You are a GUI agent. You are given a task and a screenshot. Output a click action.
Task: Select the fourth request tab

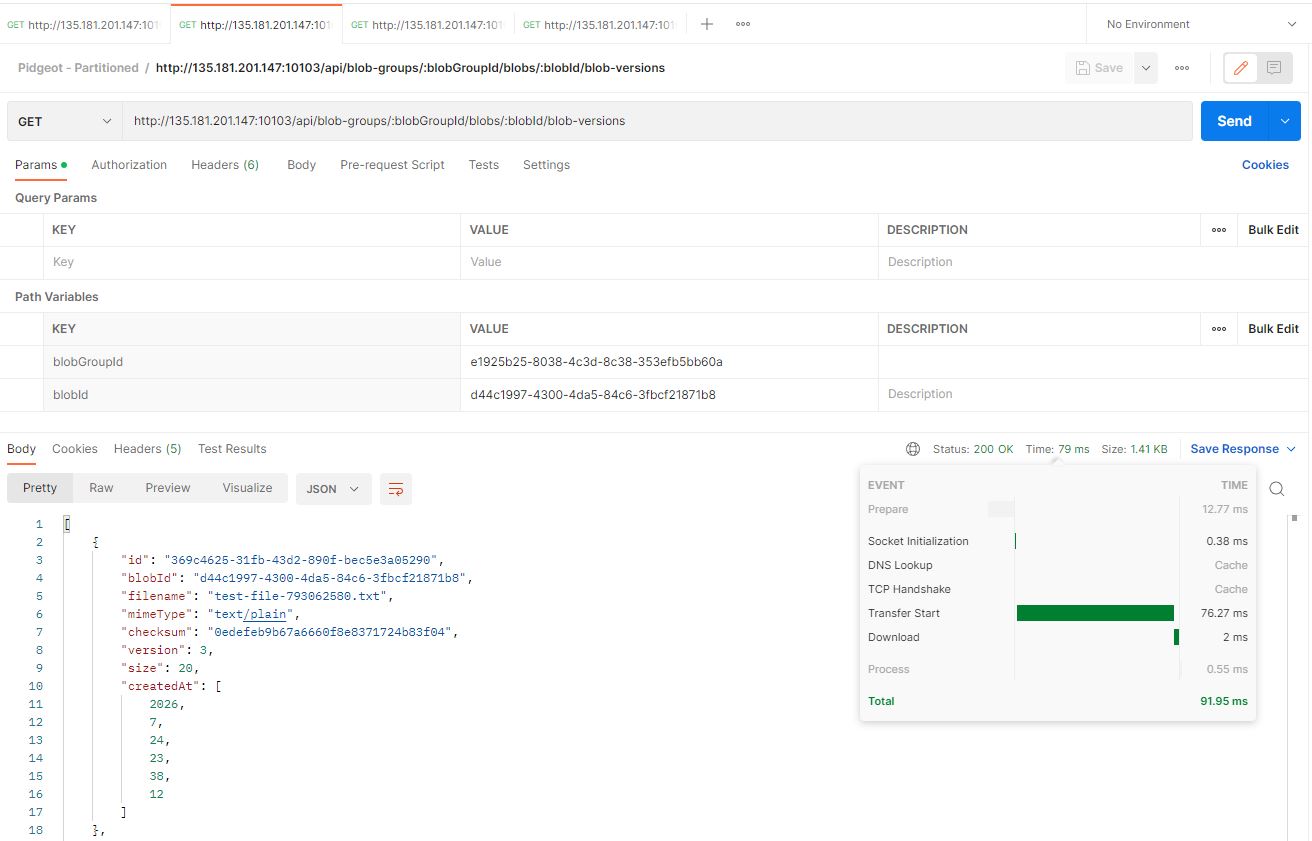click(x=599, y=24)
